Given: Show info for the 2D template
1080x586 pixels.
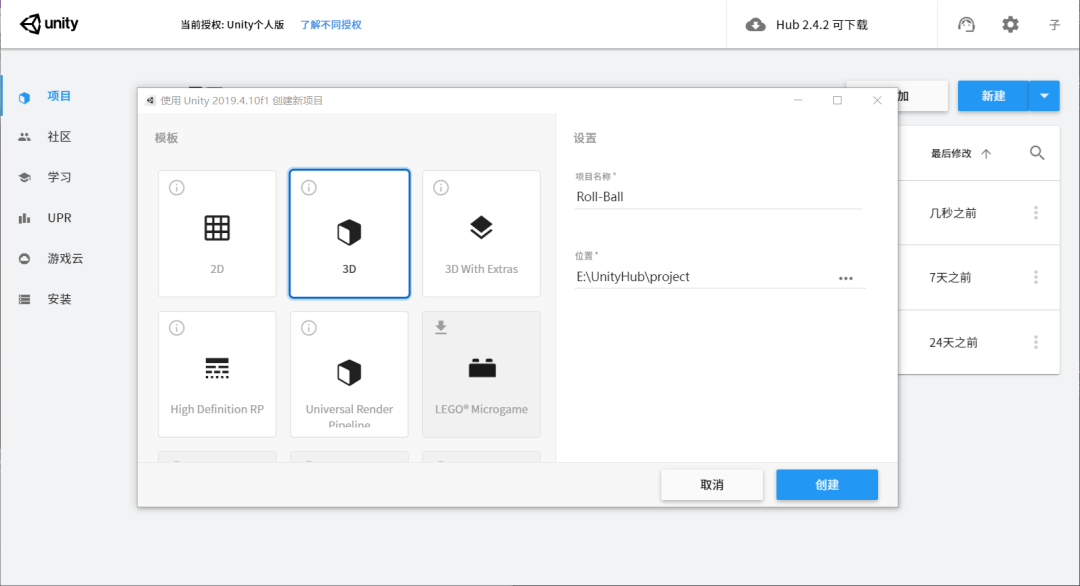Looking at the screenshot, I should (x=177, y=187).
